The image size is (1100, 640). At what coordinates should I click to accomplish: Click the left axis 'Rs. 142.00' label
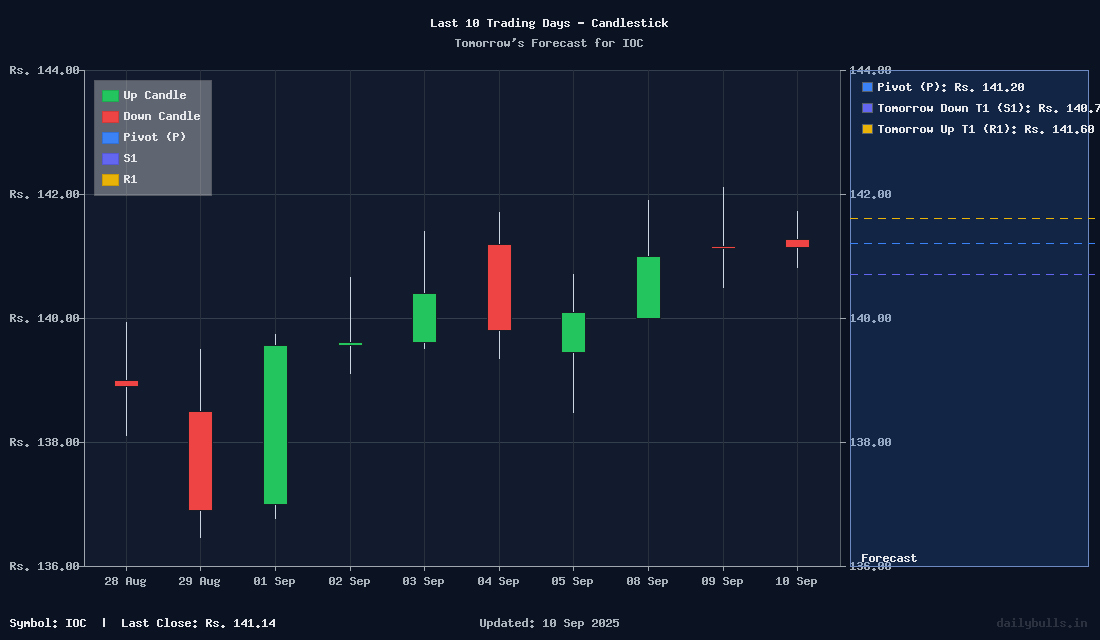tap(44, 194)
